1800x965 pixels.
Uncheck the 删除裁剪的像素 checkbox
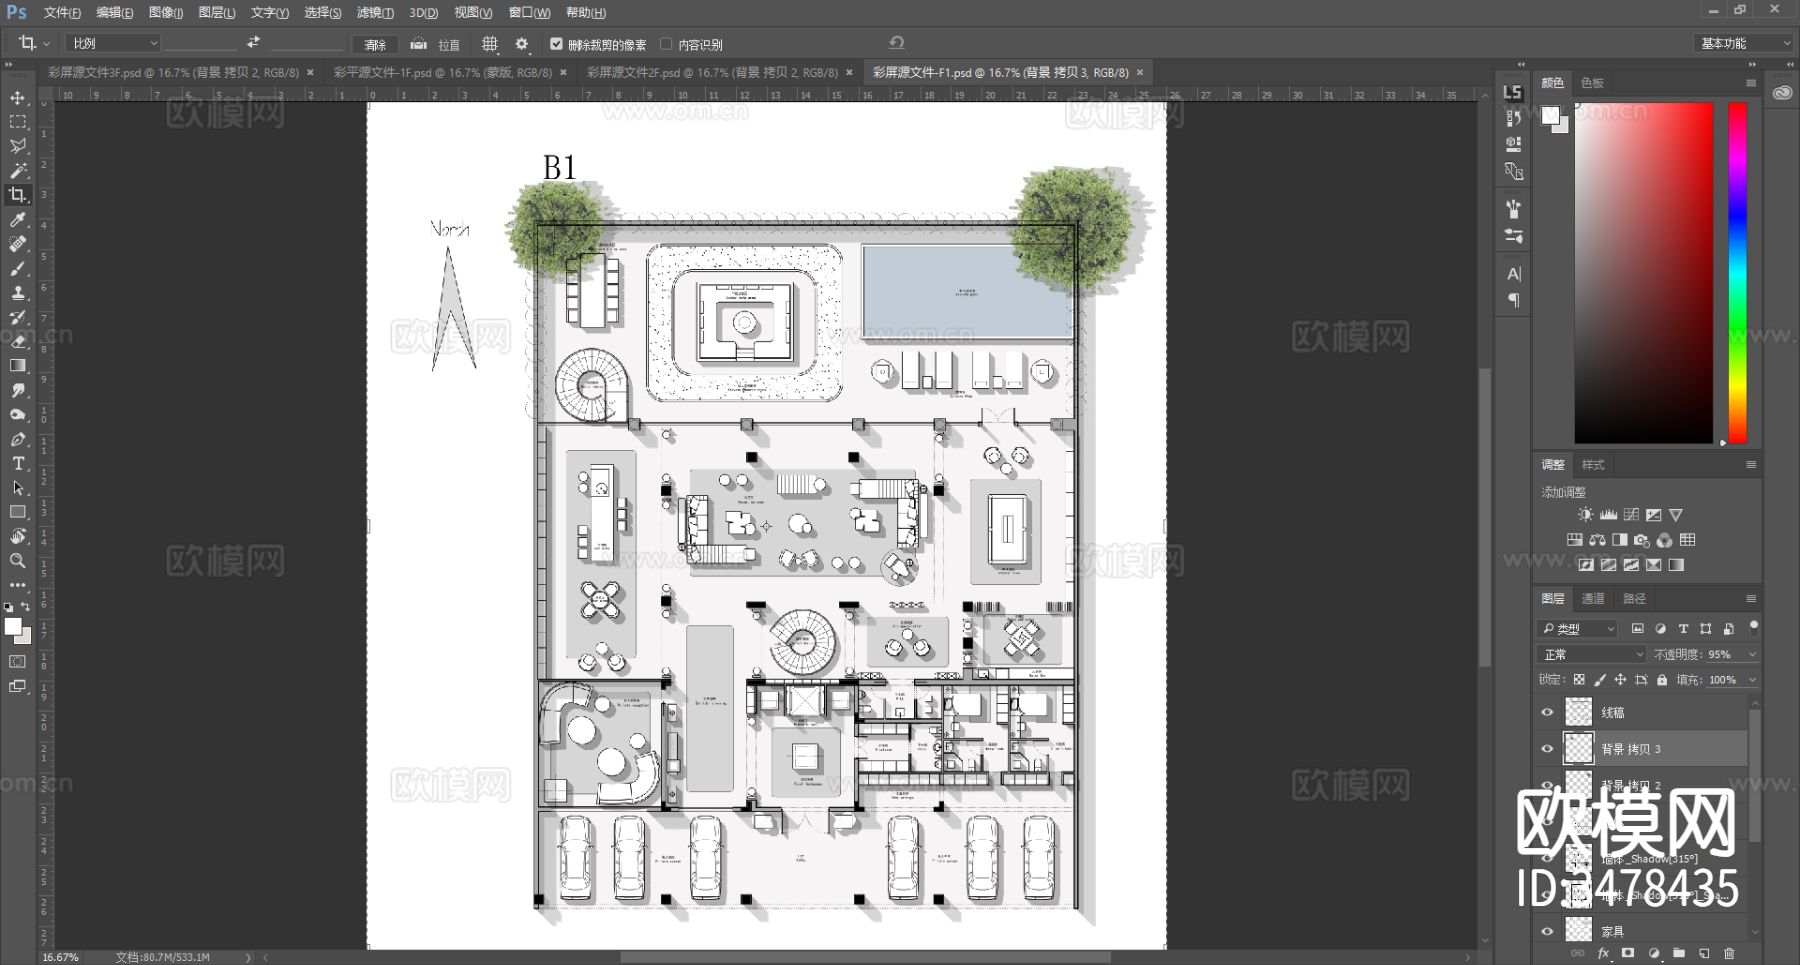[557, 44]
